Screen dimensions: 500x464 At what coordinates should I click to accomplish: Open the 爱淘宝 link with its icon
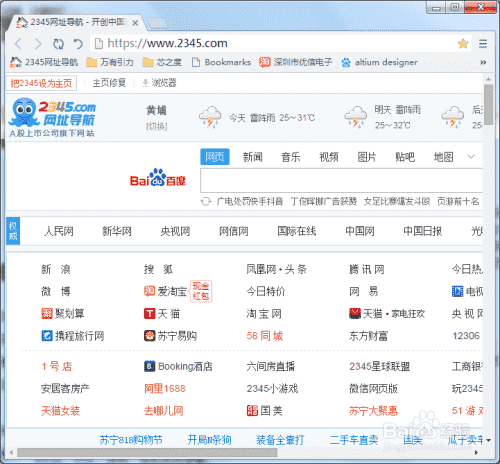[x=165, y=291]
